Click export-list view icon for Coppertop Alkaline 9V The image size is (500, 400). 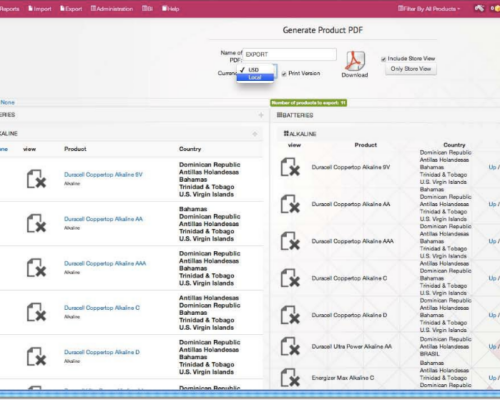coord(290,167)
